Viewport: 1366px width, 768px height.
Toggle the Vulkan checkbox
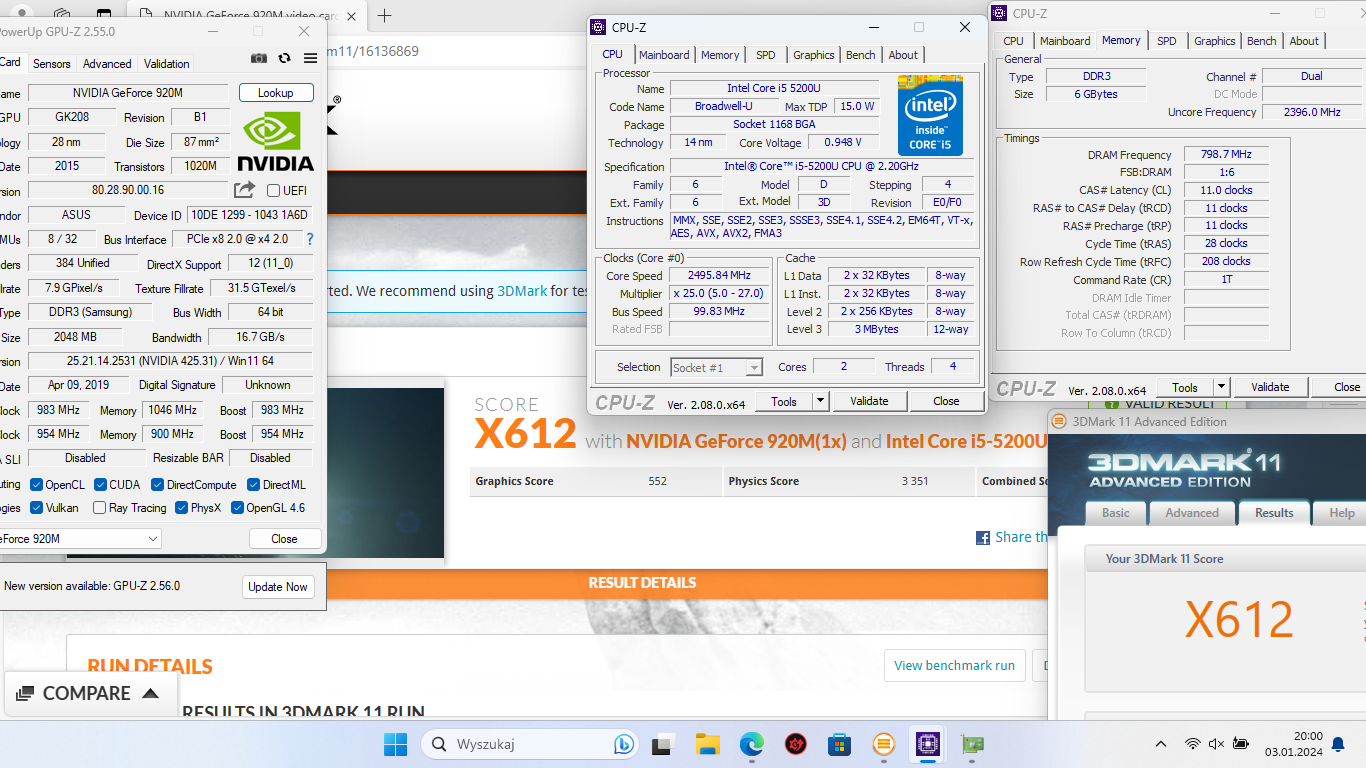(36, 508)
